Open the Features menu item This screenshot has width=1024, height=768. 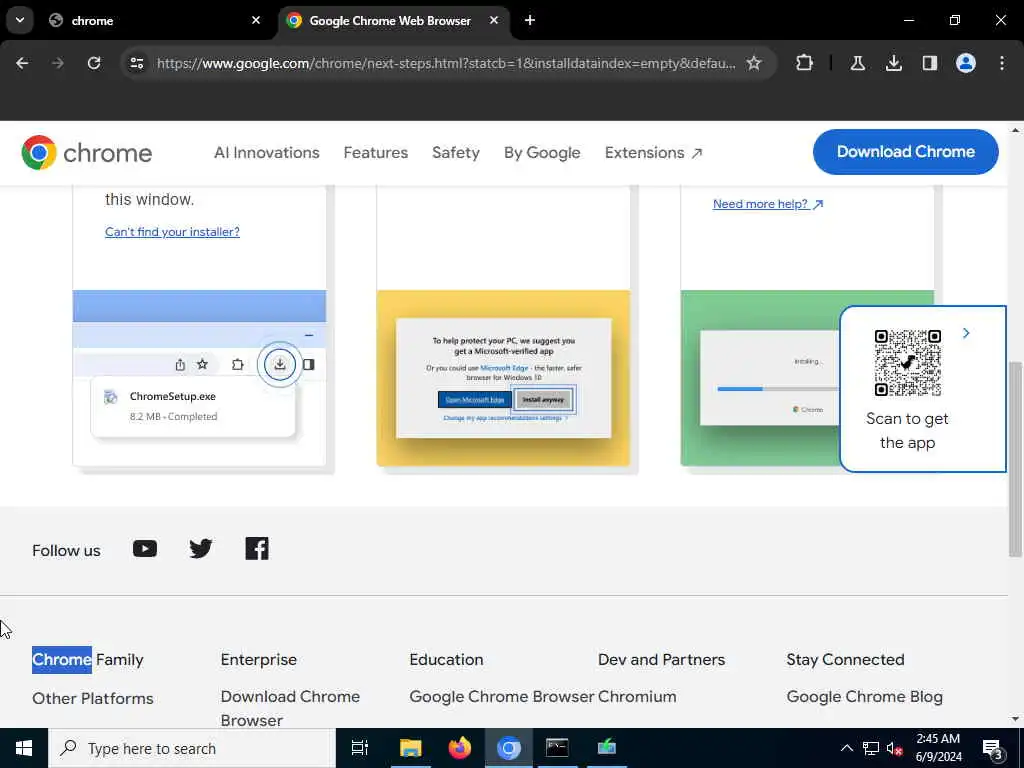tap(376, 153)
